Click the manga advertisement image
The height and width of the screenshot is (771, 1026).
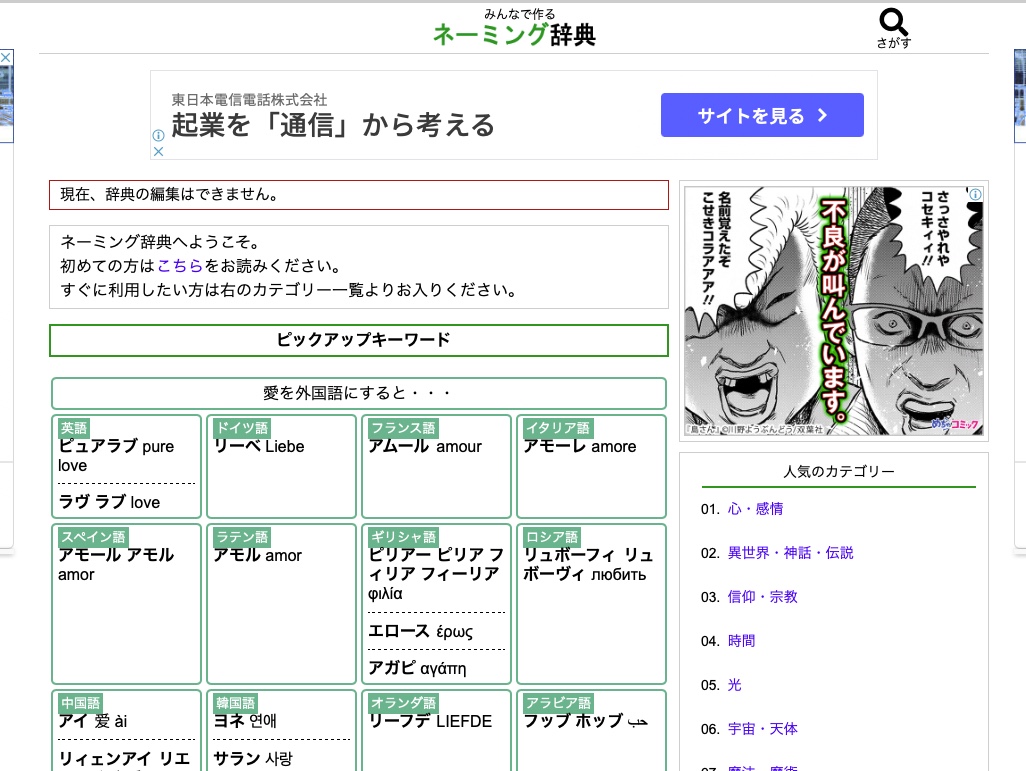click(x=836, y=310)
